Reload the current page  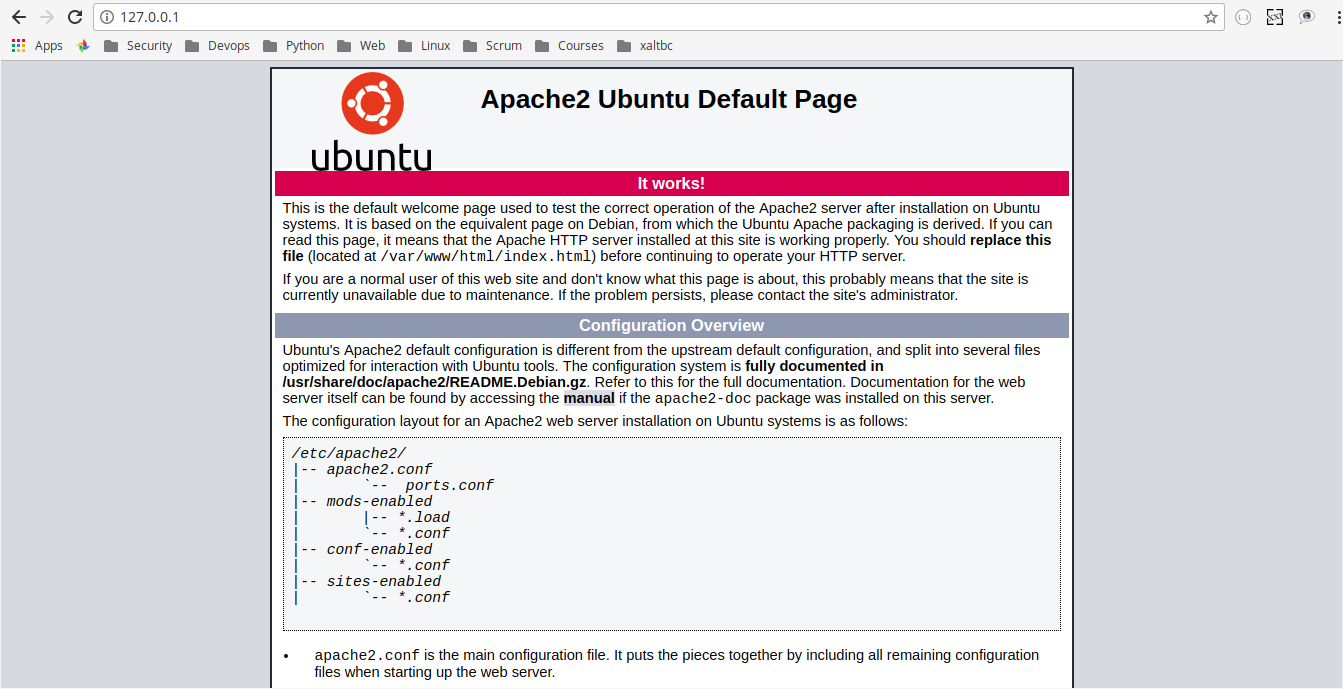(75, 17)
